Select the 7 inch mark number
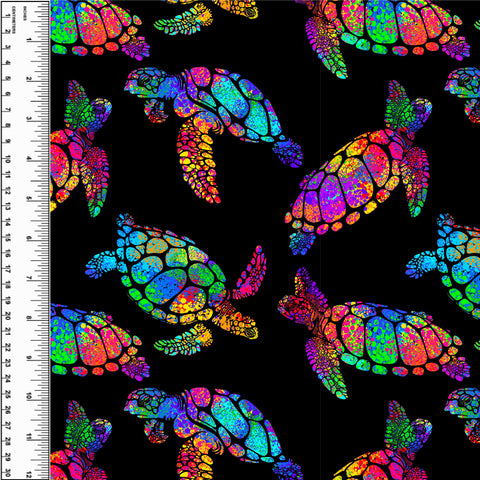The width and height of the screenshot is (480, 480). click(29, 278)
